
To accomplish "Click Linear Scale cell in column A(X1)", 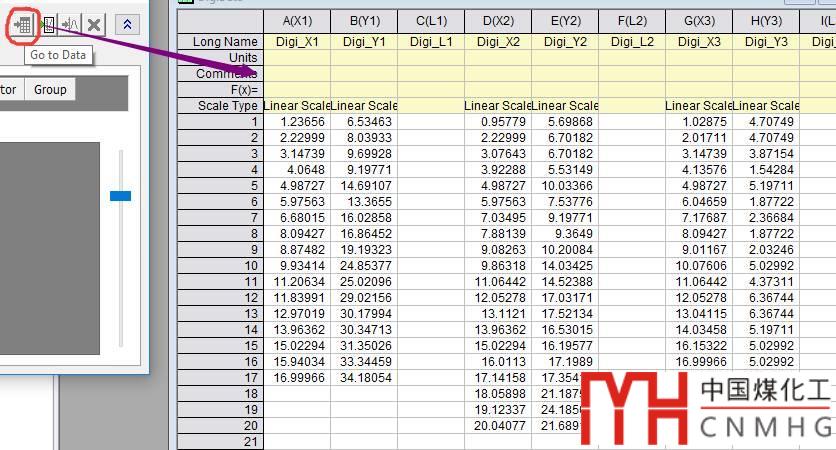I will [298, 106].
